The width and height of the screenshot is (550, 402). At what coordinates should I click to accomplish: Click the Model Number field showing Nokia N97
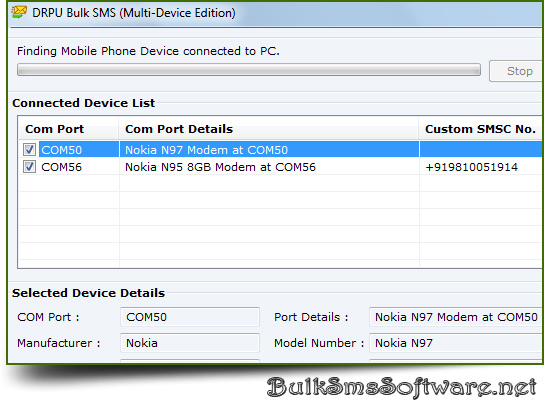pos(456,343)
